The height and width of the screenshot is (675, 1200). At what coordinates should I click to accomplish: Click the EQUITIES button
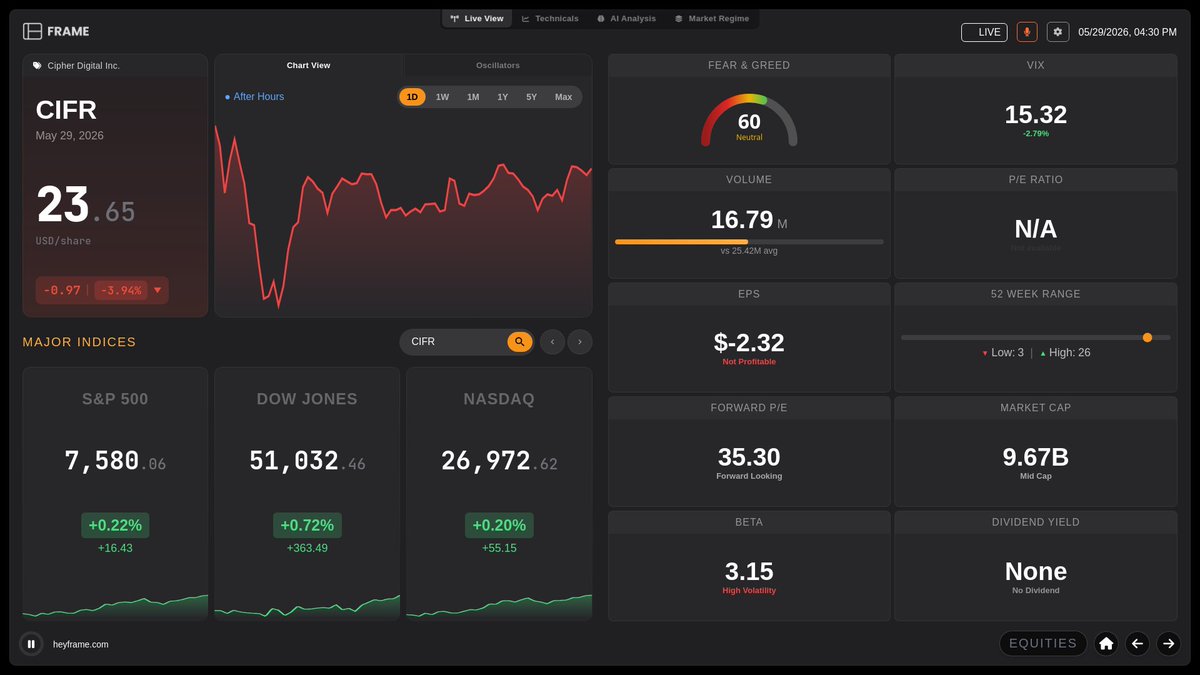pos(1043,644)
